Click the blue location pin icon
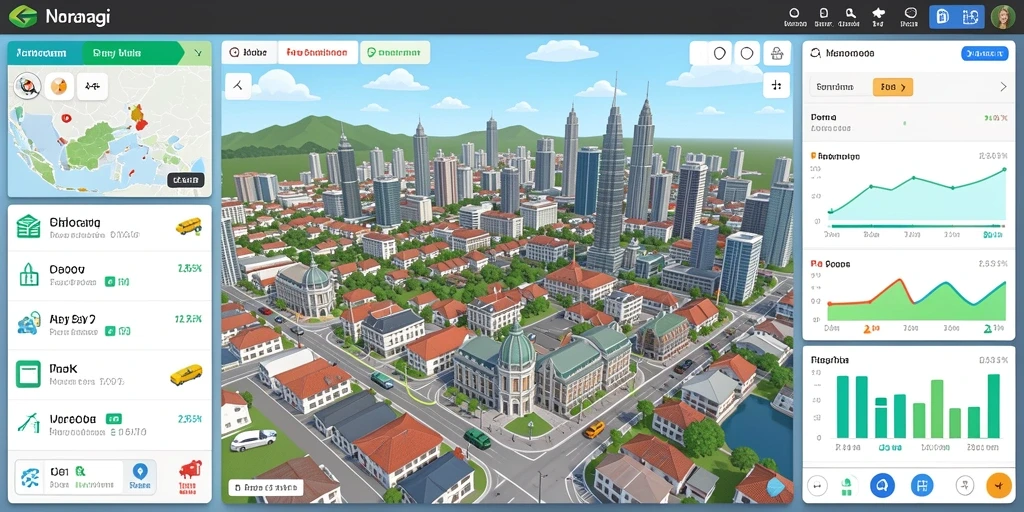Image resolution: width=1024 pixels, height=512 pixels. point(139,471)
